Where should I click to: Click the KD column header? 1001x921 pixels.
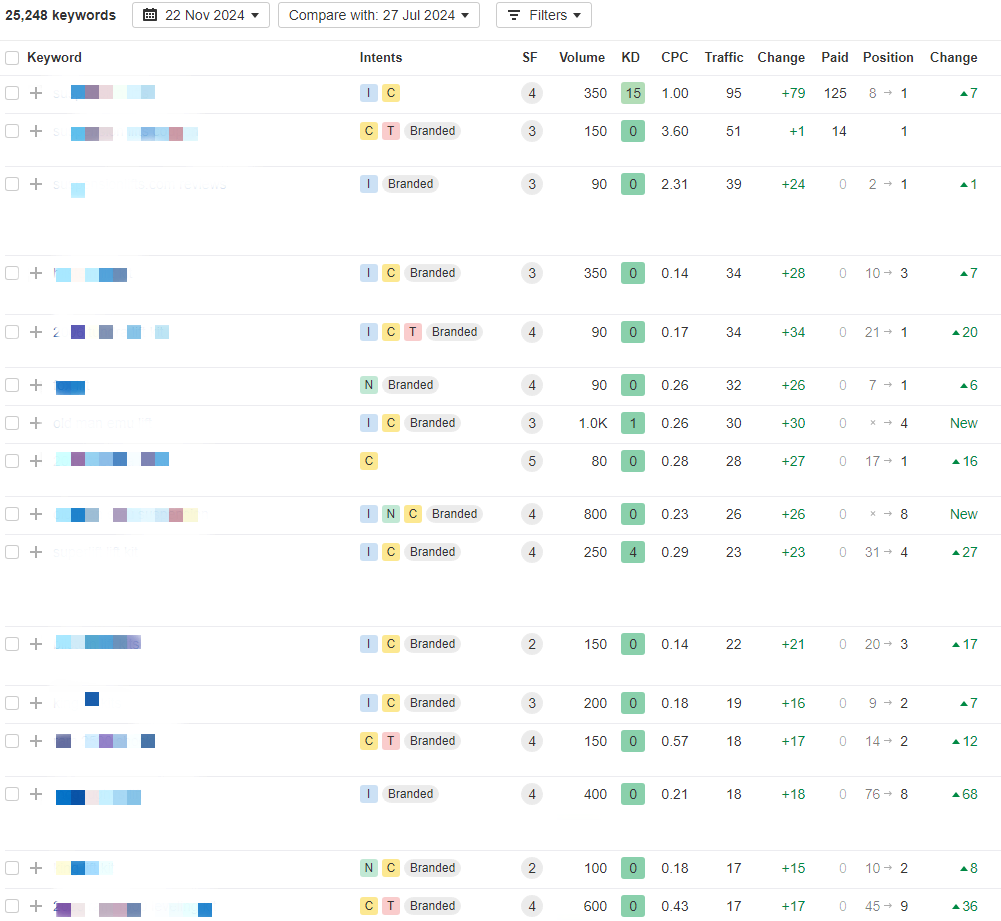click(x=631, y=58)
